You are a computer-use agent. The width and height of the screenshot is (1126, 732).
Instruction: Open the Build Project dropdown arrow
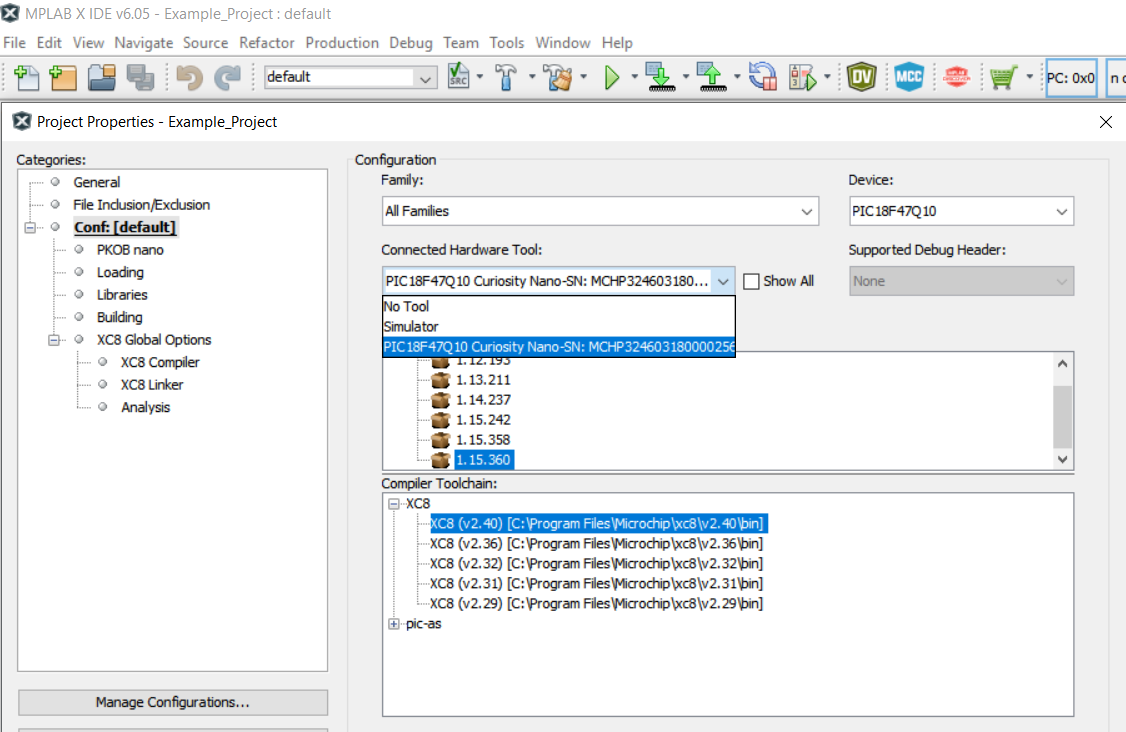click(532, 77)
